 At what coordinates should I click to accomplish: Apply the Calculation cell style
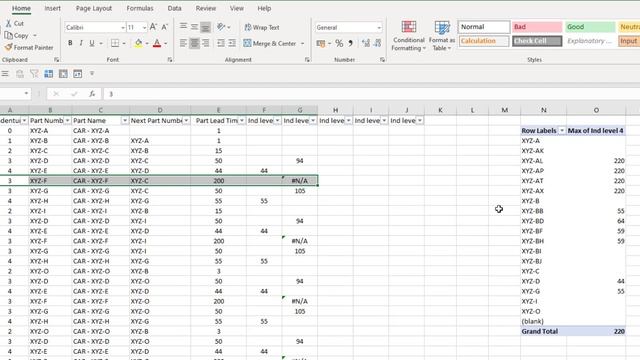pyautogui.click(x=484, y=41)
